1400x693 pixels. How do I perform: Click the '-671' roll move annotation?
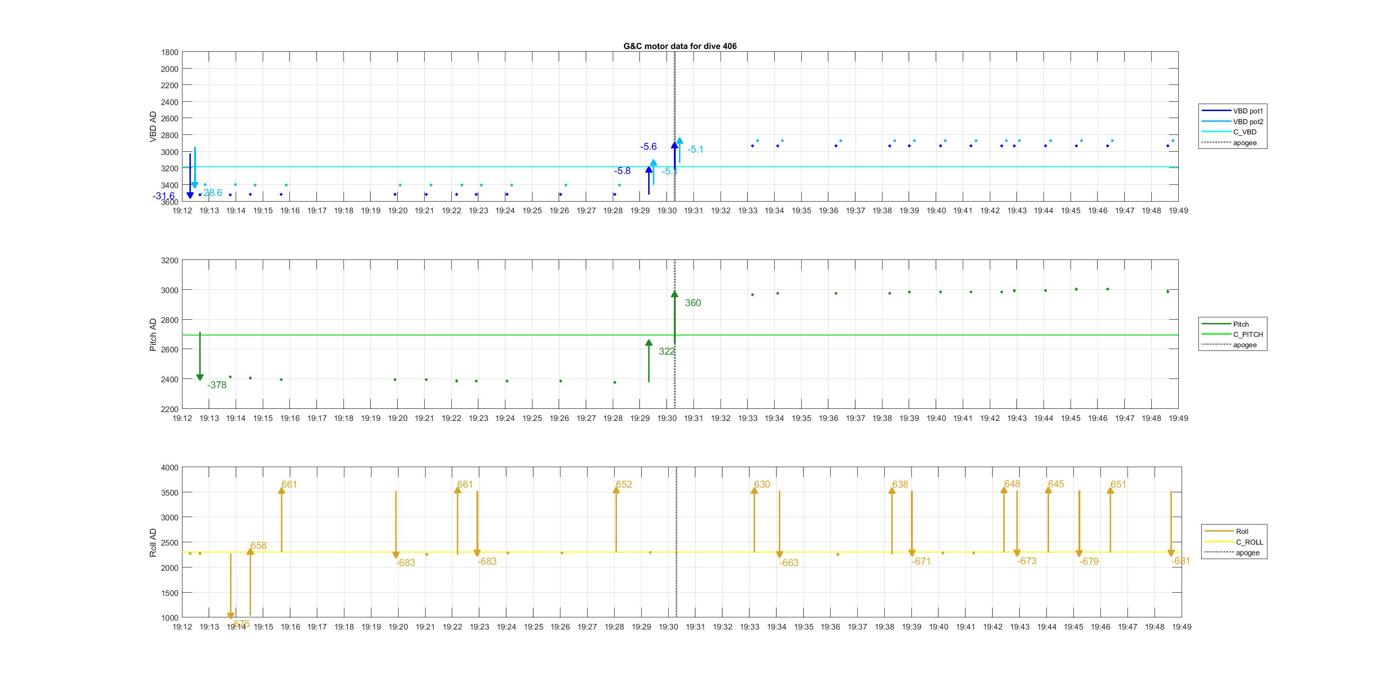coord(921,562)
